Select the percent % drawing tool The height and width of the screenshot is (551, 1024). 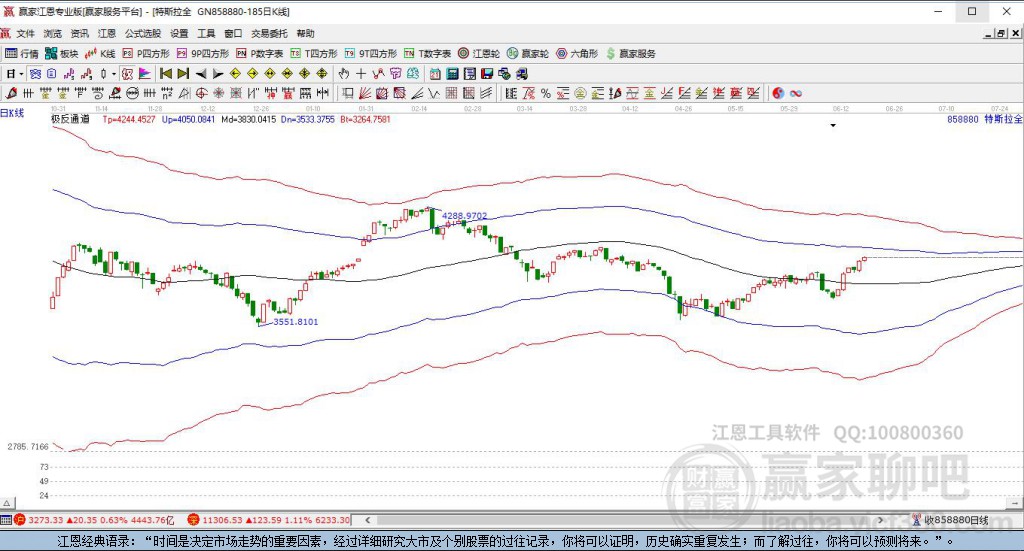pyautogui.click(x=546, y=93)
